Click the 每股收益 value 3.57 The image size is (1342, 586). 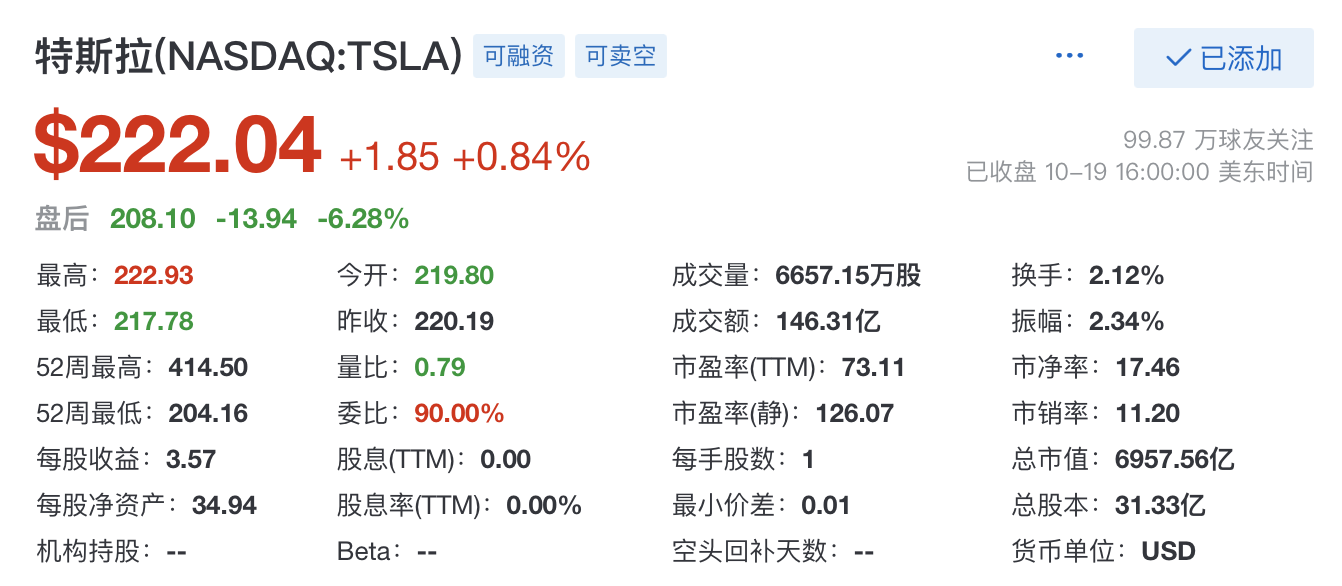[x=191, y=459]
